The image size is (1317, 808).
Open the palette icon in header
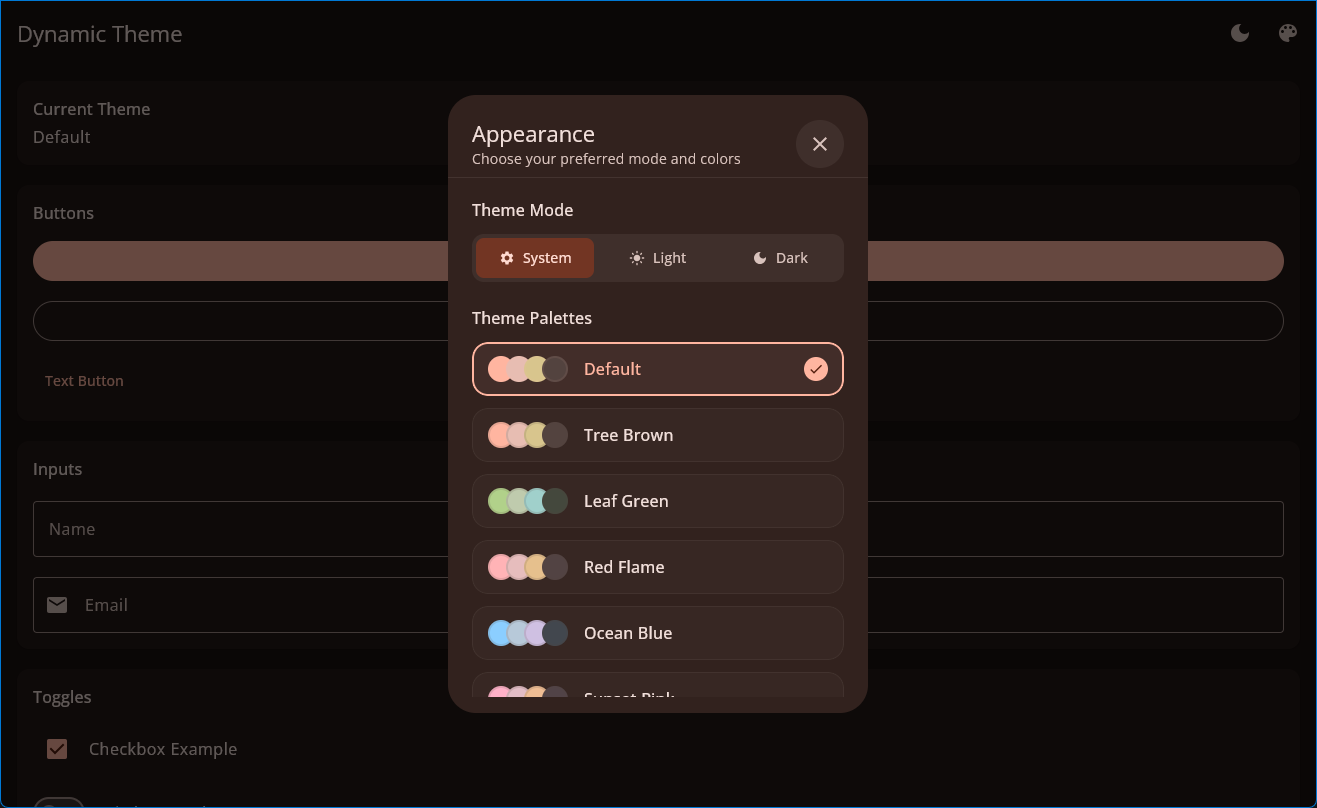tap(1288, 34)
